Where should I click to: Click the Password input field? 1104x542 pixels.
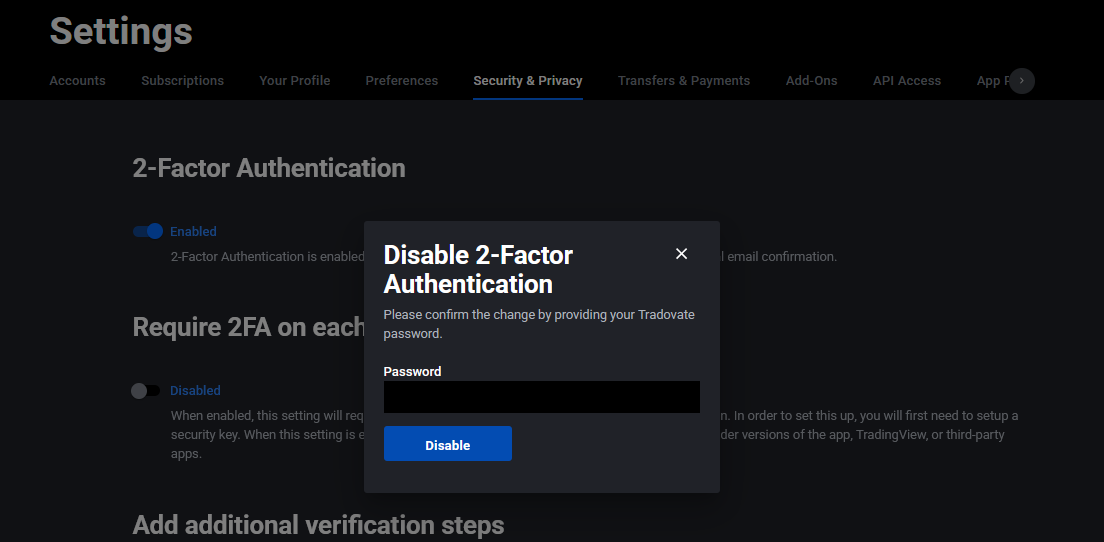point(541,397)
